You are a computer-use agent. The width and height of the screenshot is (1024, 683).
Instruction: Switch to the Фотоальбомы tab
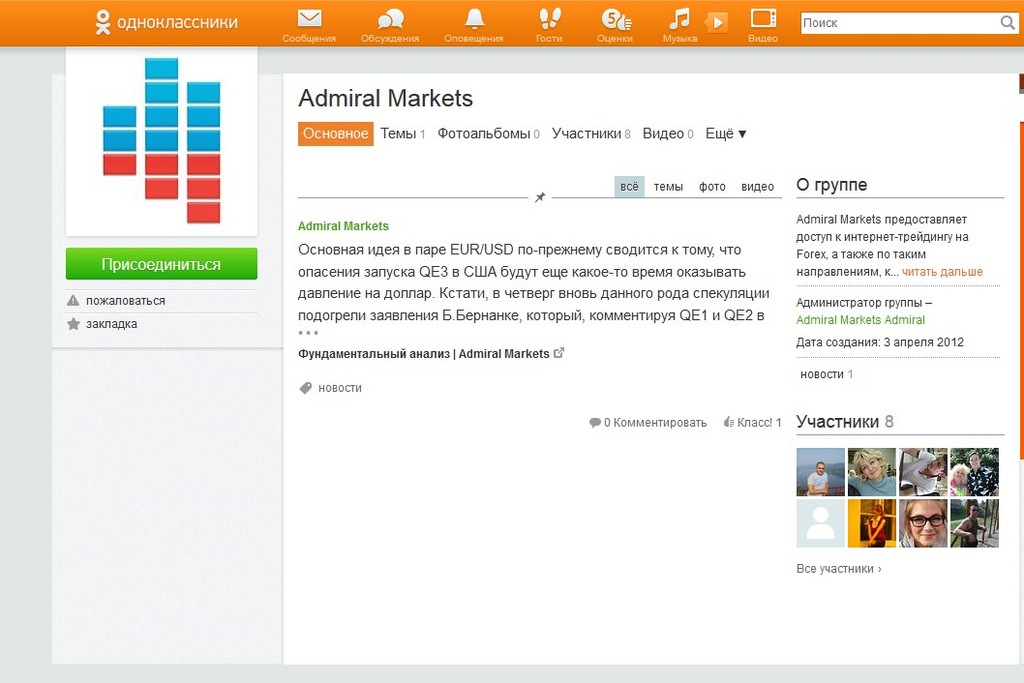pos(488,134)
